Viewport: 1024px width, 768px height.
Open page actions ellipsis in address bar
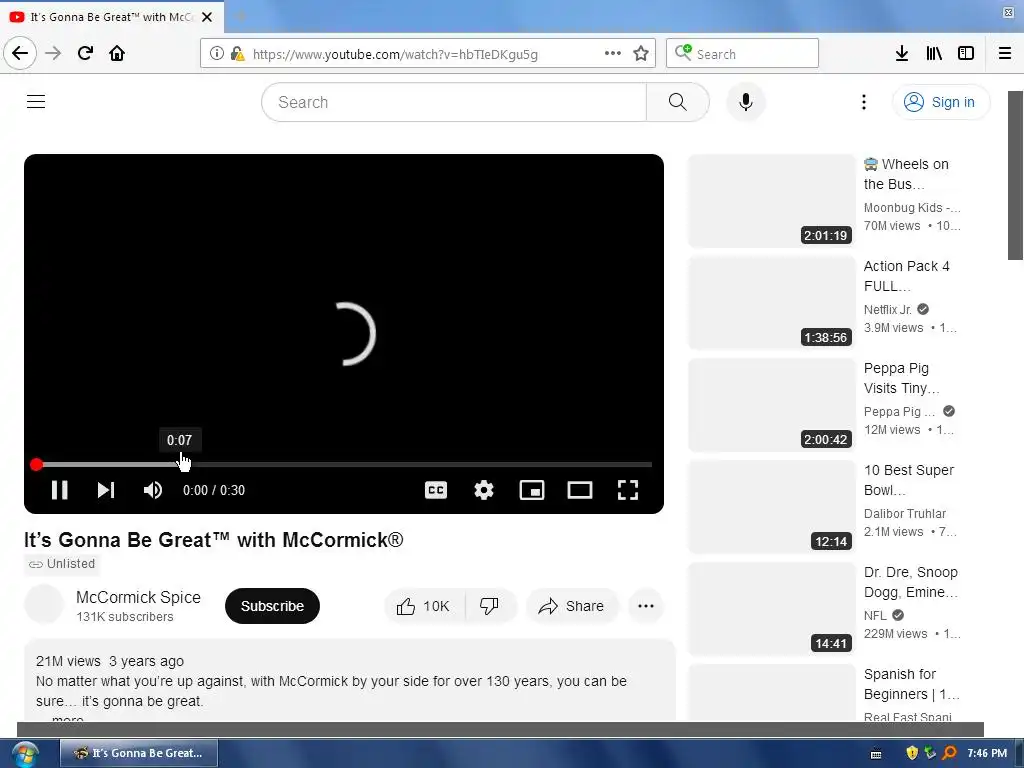(613, 54)
